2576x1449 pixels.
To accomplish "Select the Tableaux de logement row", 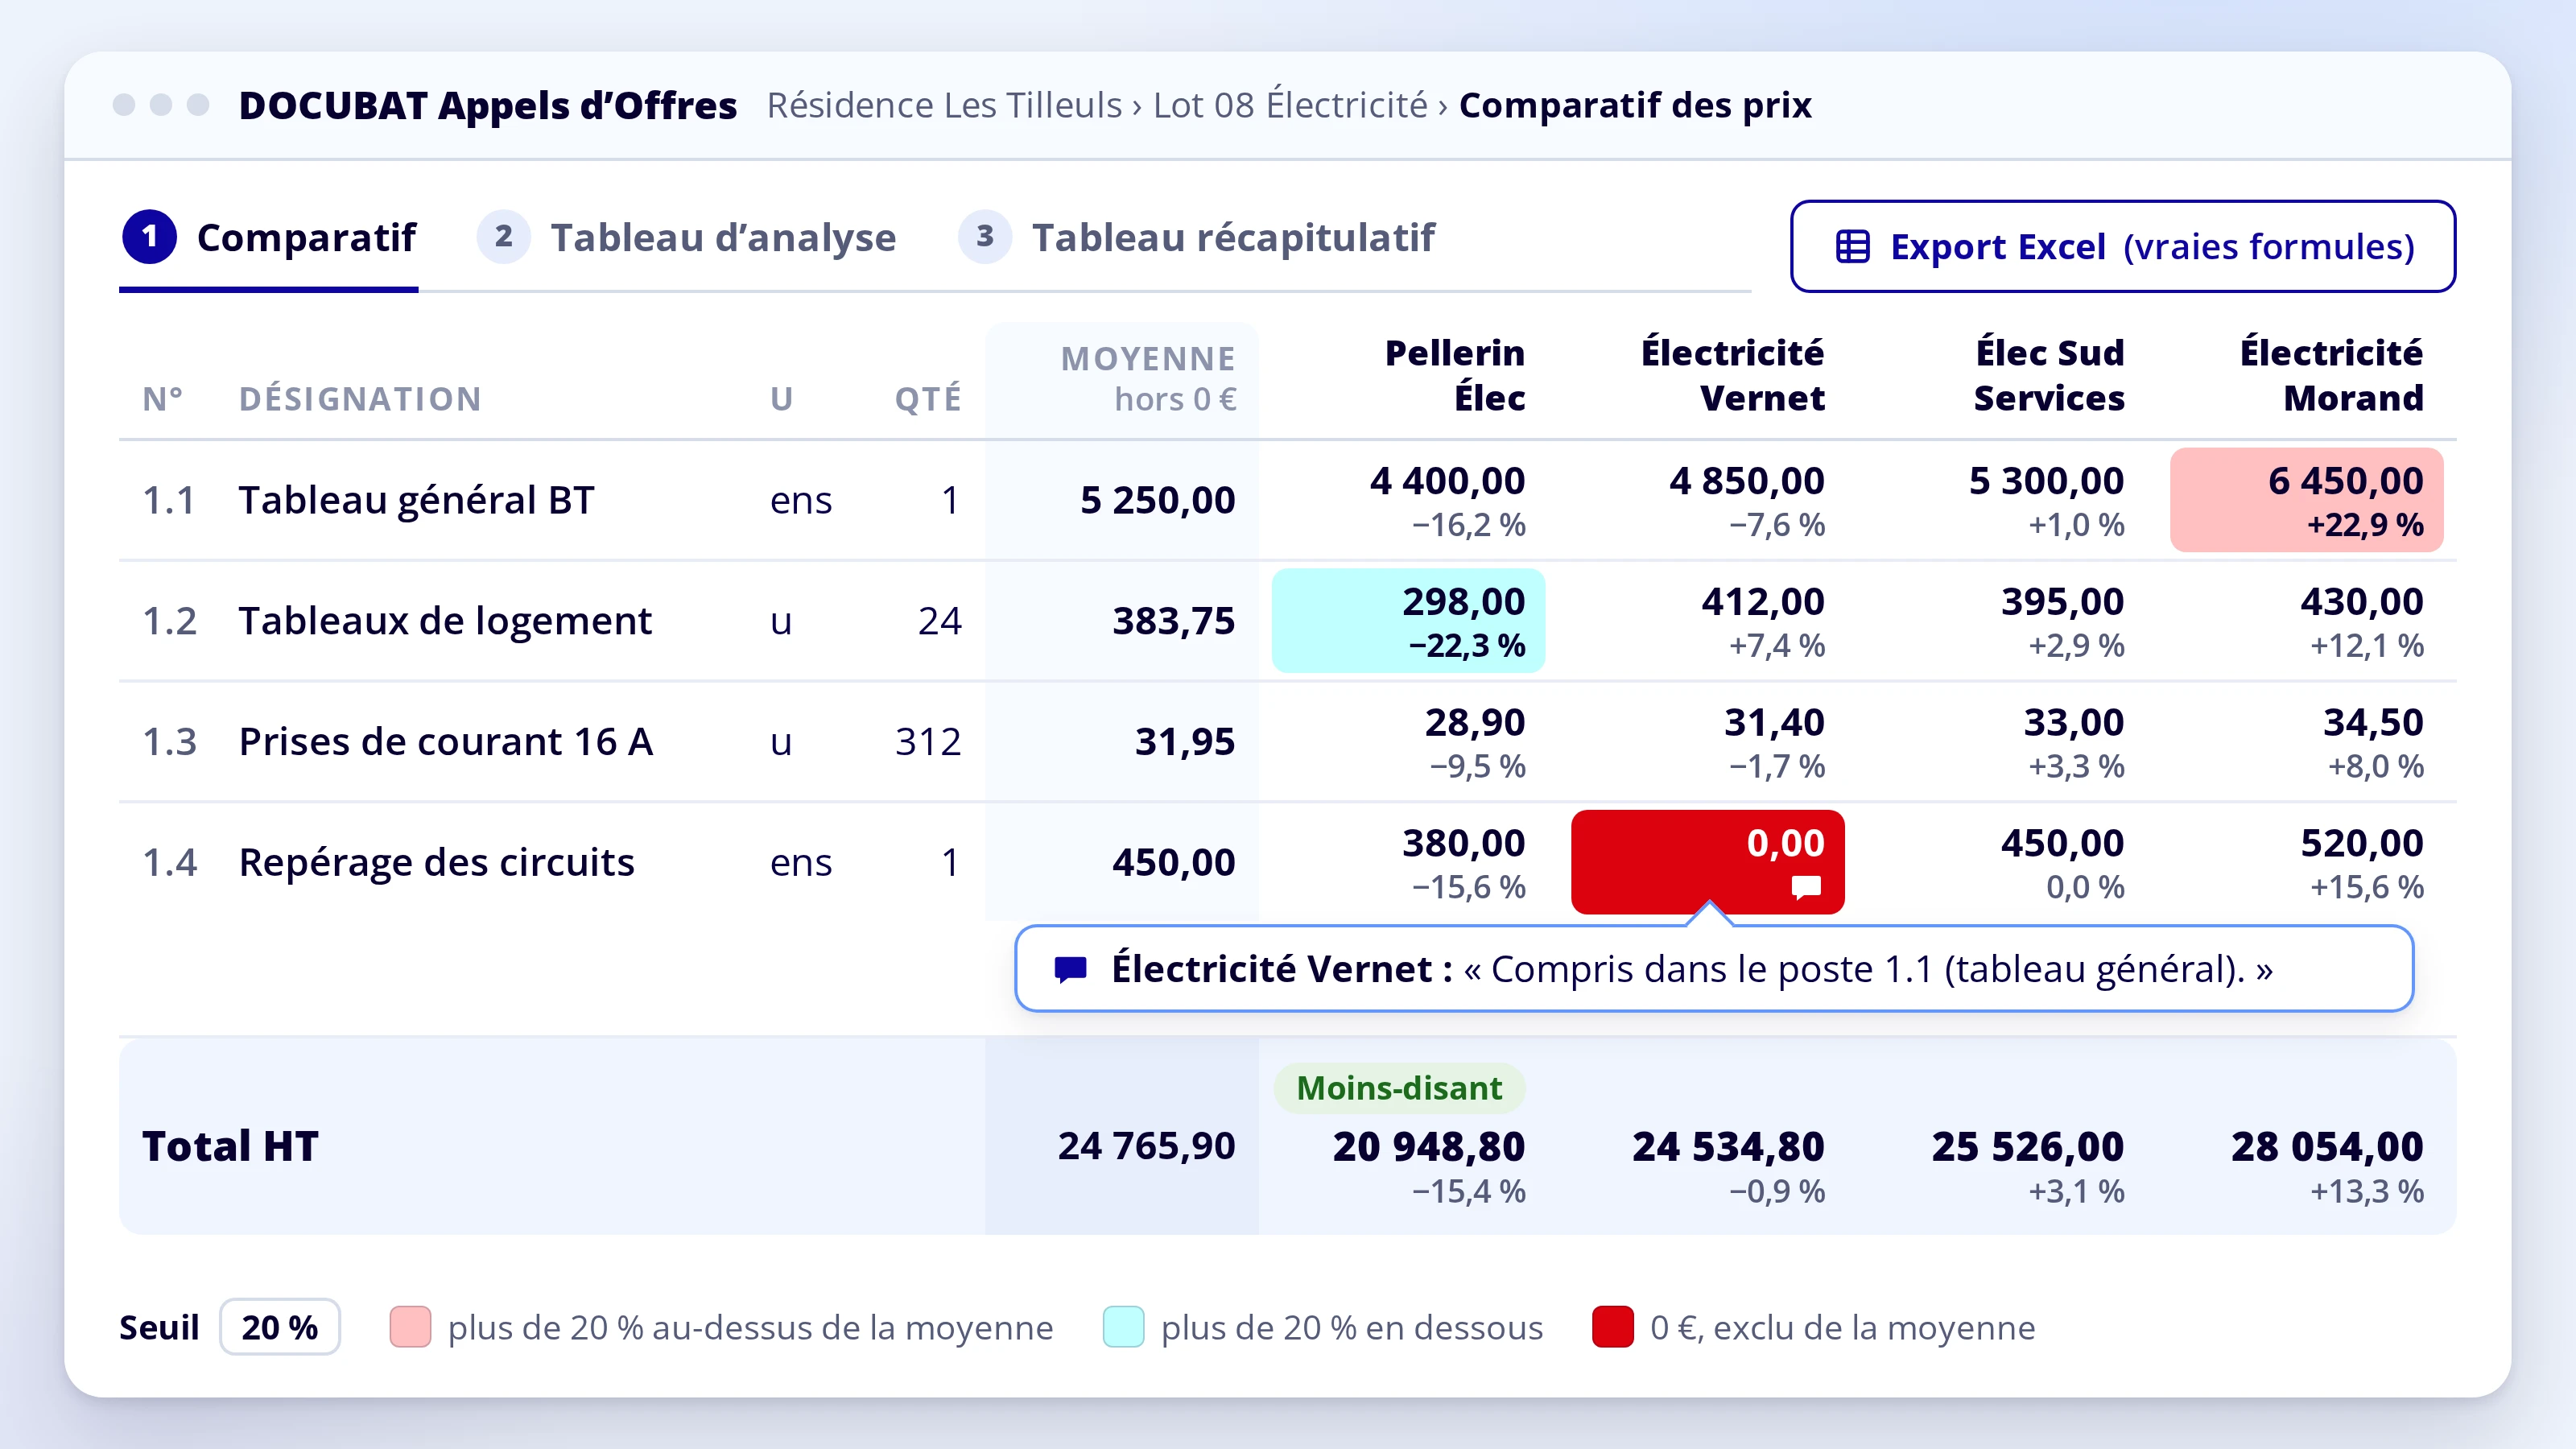I will coord(1287,621).
